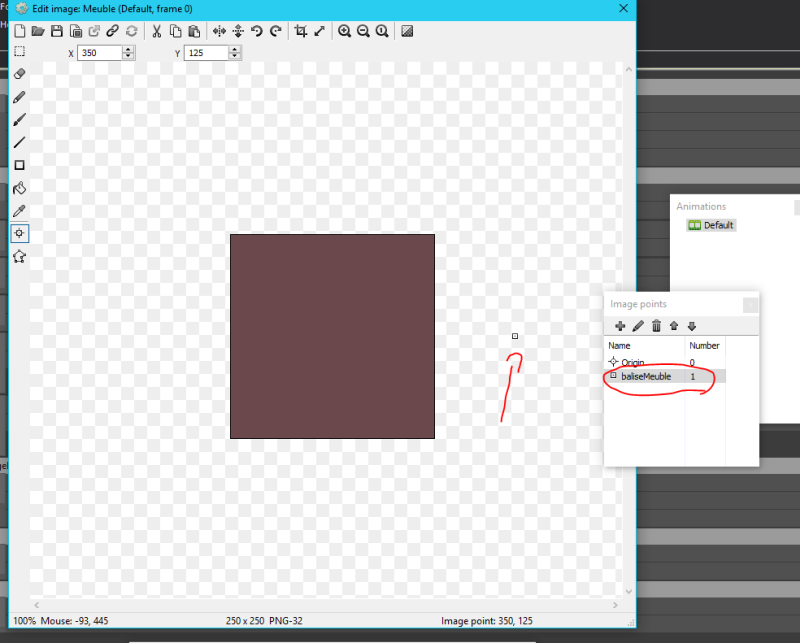Click the Number column header
The height and width of the screenshot is (643, 800).
[x=705, y=345]
